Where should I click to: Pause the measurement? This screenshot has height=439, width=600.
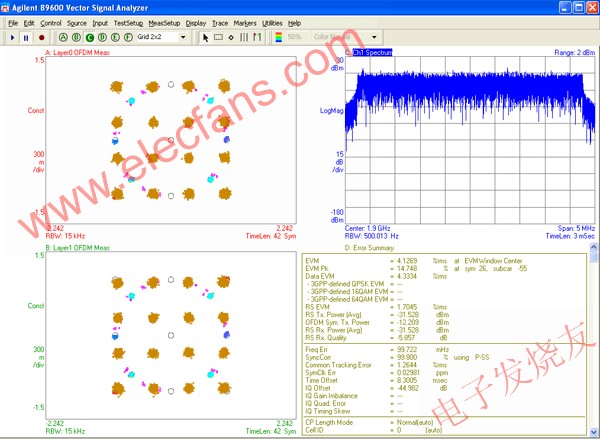click(x=26, y=37)
